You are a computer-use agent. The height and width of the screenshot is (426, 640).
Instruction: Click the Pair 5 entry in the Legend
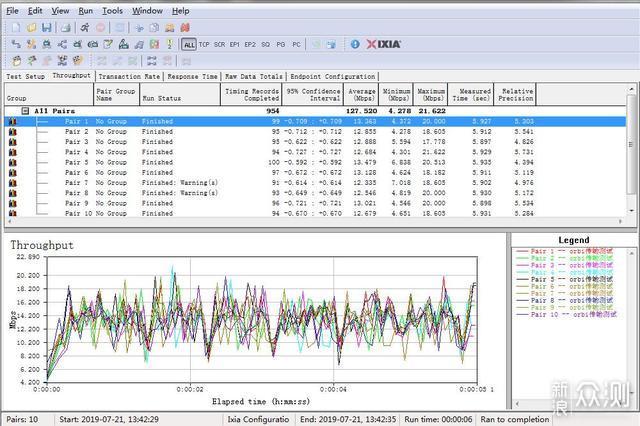[564, 280]
